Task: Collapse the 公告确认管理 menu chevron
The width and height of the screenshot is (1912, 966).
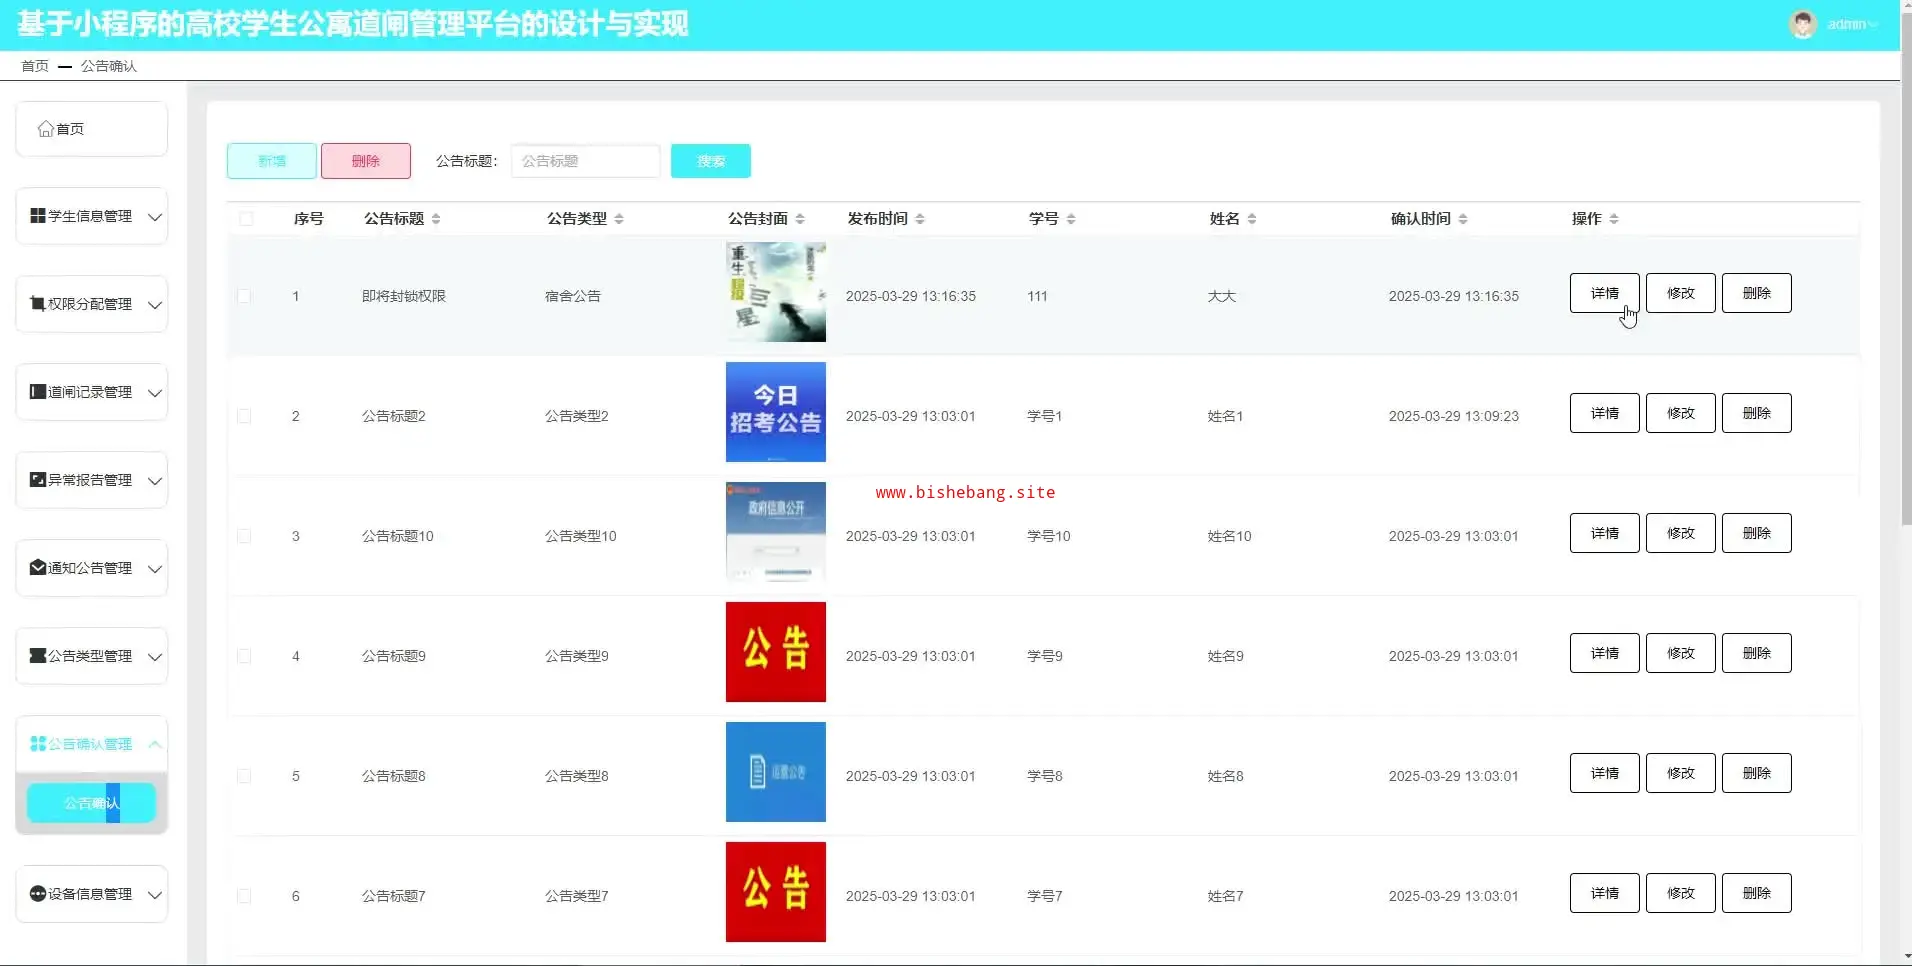Action: pyautogui.click(x=155, y=744)
